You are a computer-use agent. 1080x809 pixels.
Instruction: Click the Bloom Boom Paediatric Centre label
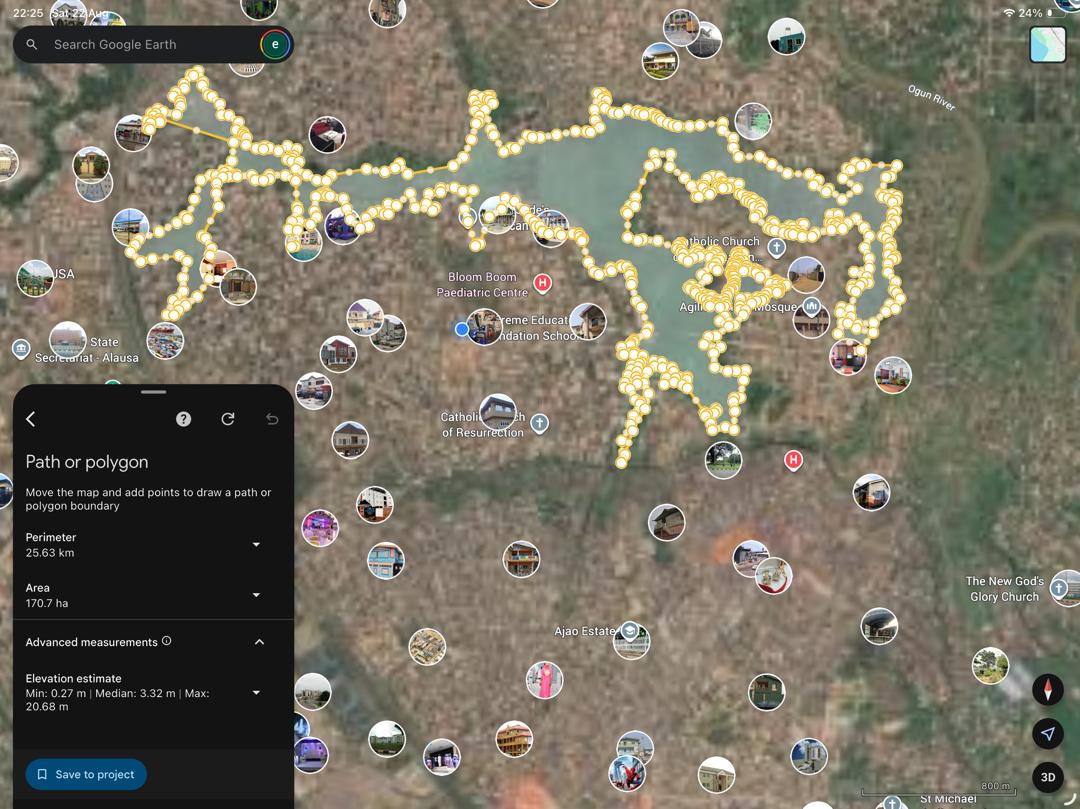tap(482, 284)
